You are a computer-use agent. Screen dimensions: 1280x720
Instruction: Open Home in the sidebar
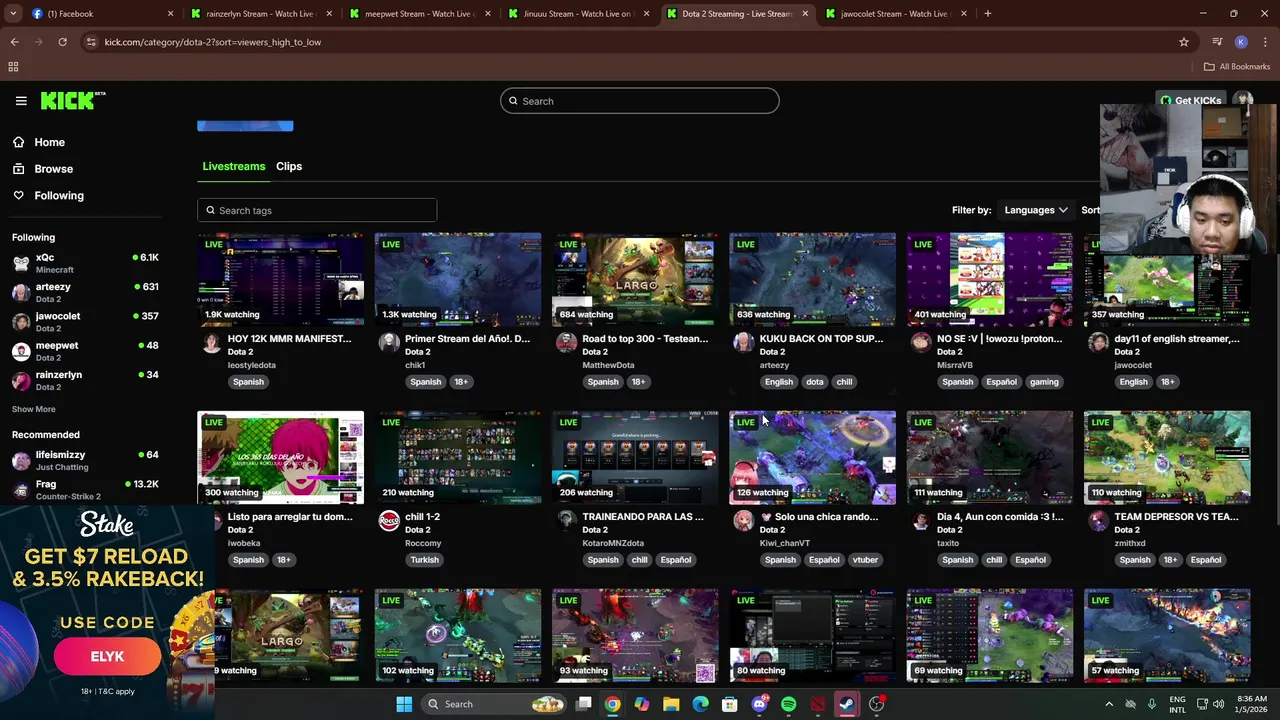pos(49,142)
